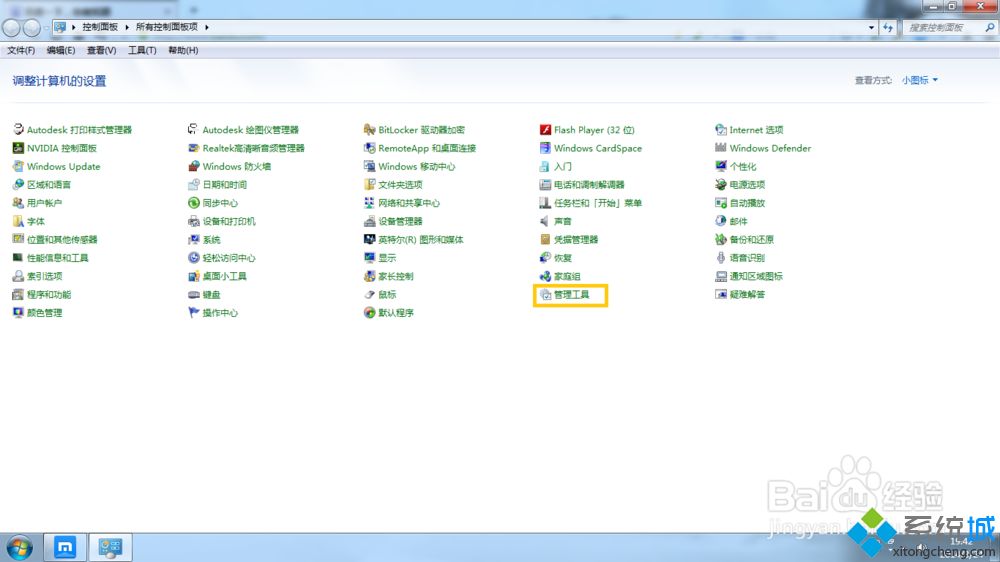Expand the address bar history dropdown arrow
This screenshot has height=562, width=1000.
tap(871, 27)
